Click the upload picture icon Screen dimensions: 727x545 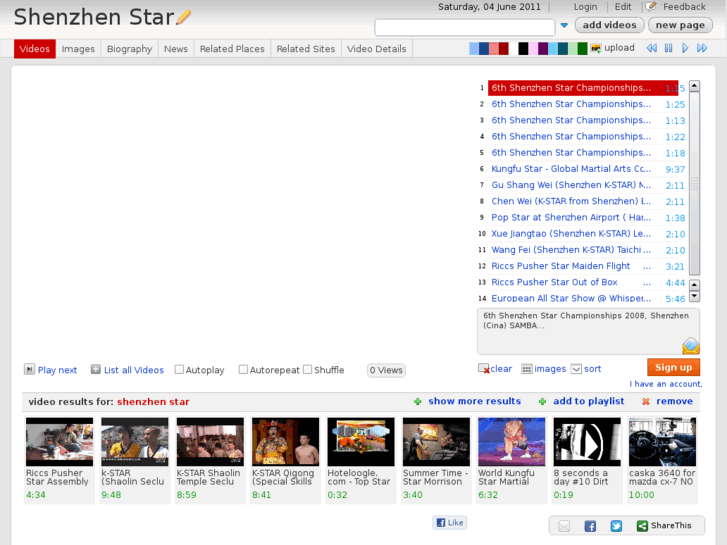click(596, 48)
